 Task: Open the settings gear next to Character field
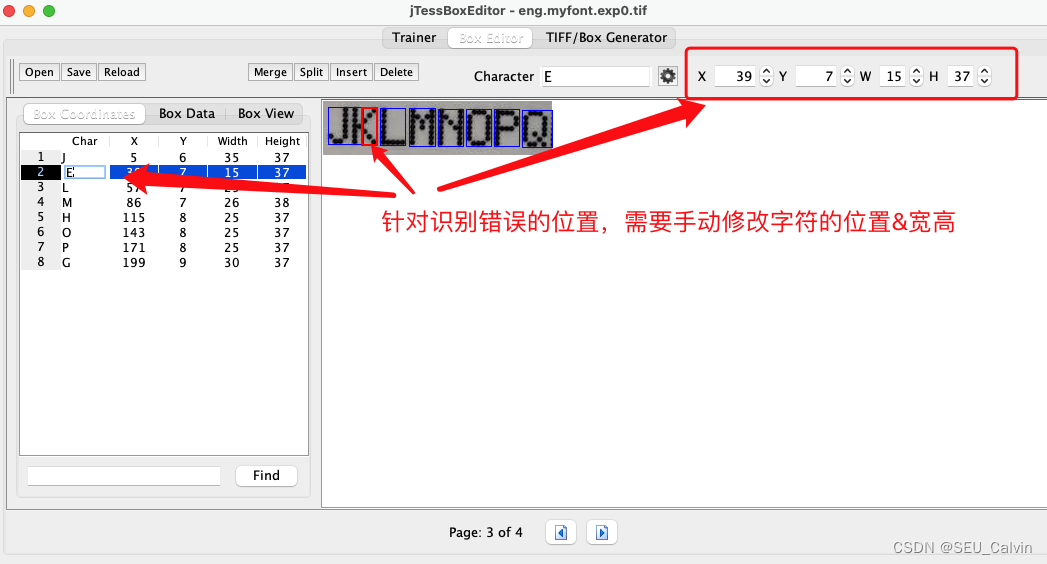pyautogui.click(x=667, y=76)
